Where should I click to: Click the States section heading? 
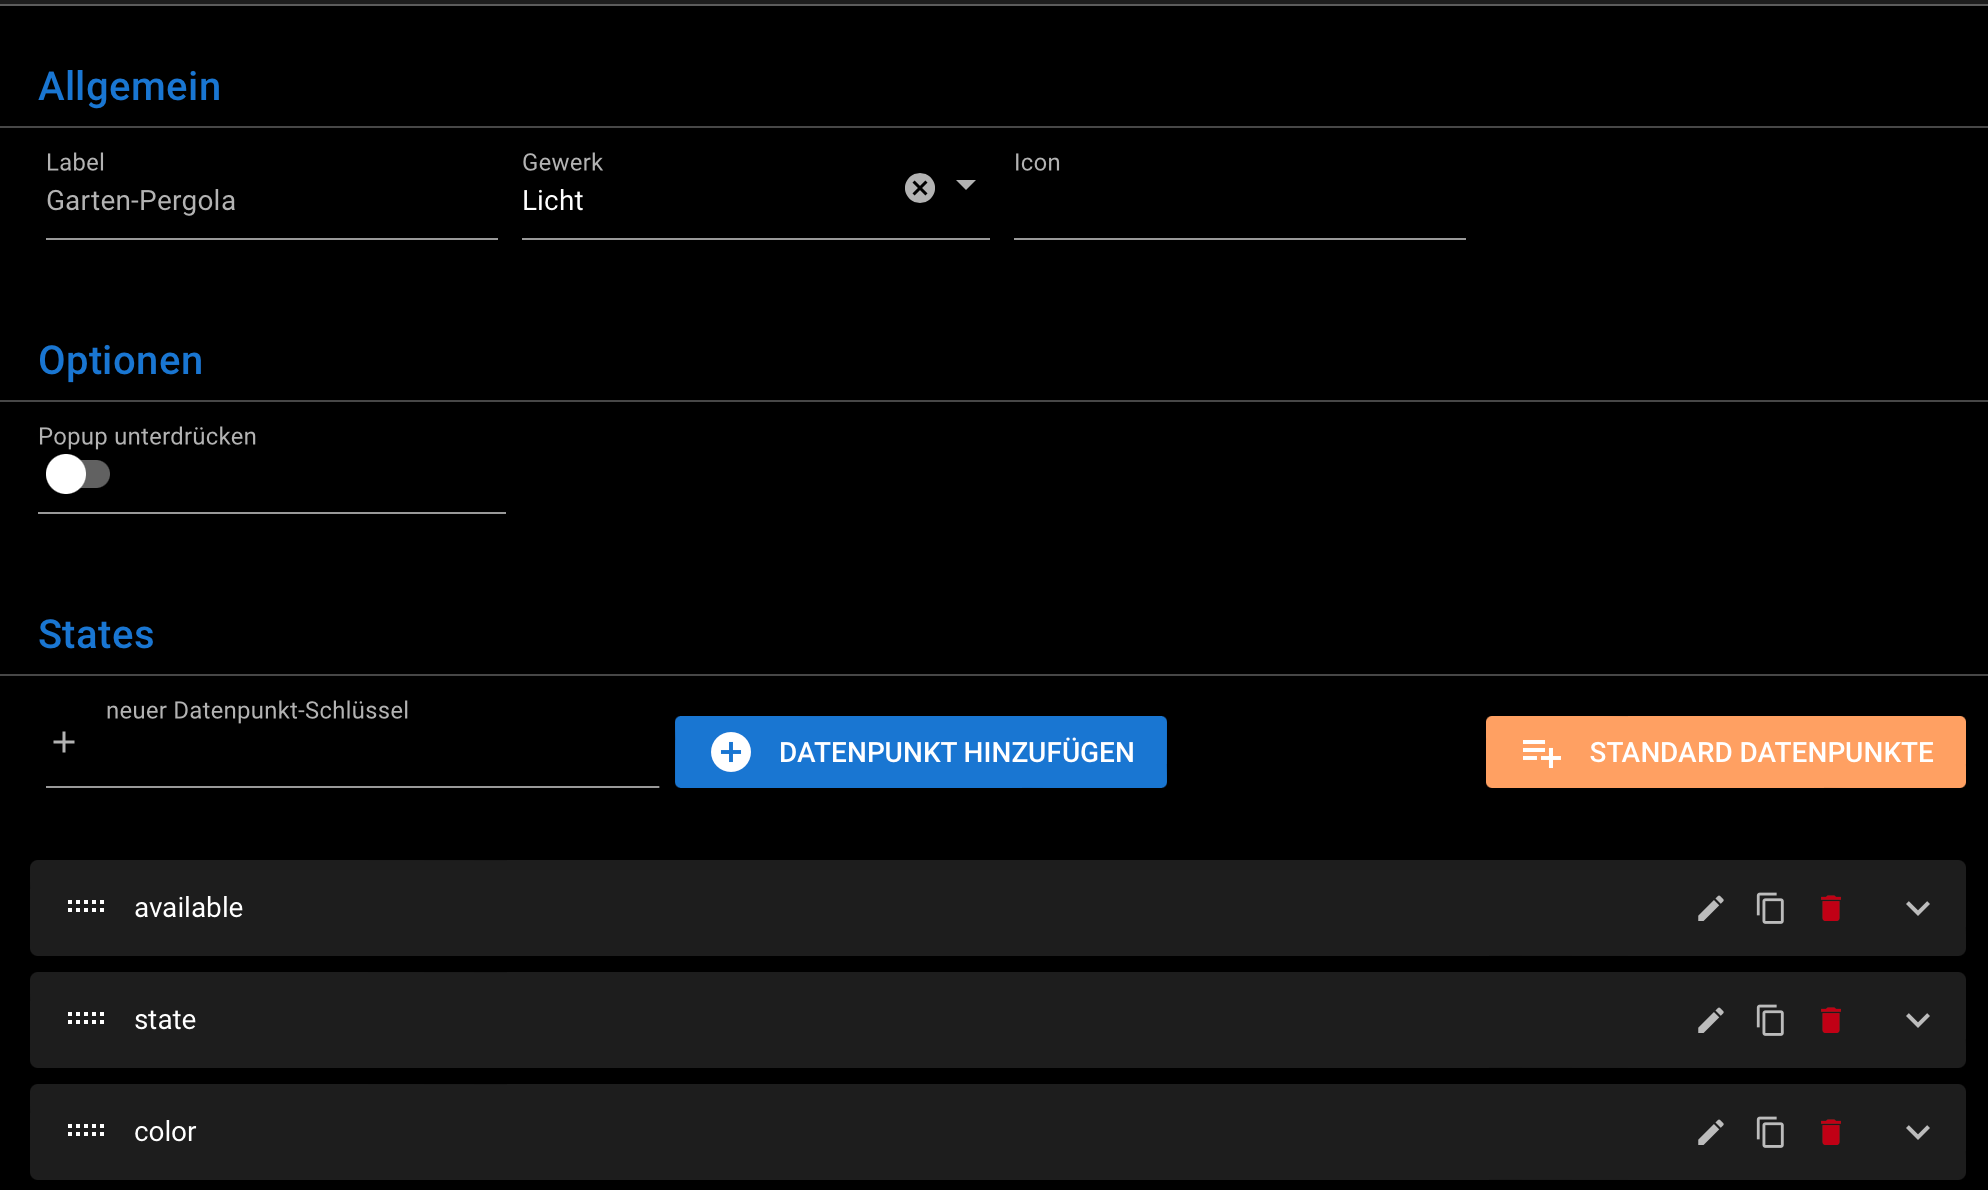[96, 635]
